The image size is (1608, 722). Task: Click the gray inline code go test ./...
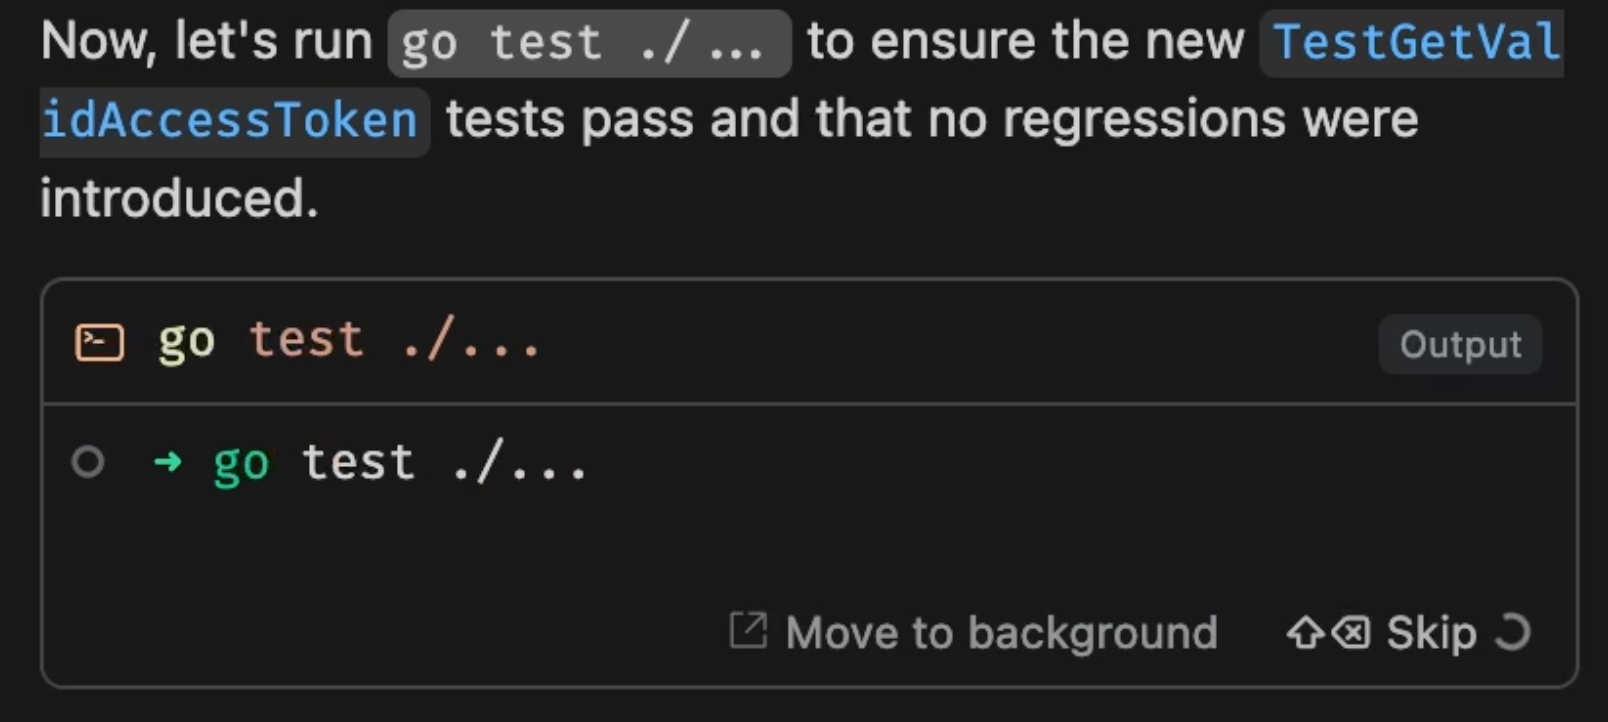click(589, 43)
